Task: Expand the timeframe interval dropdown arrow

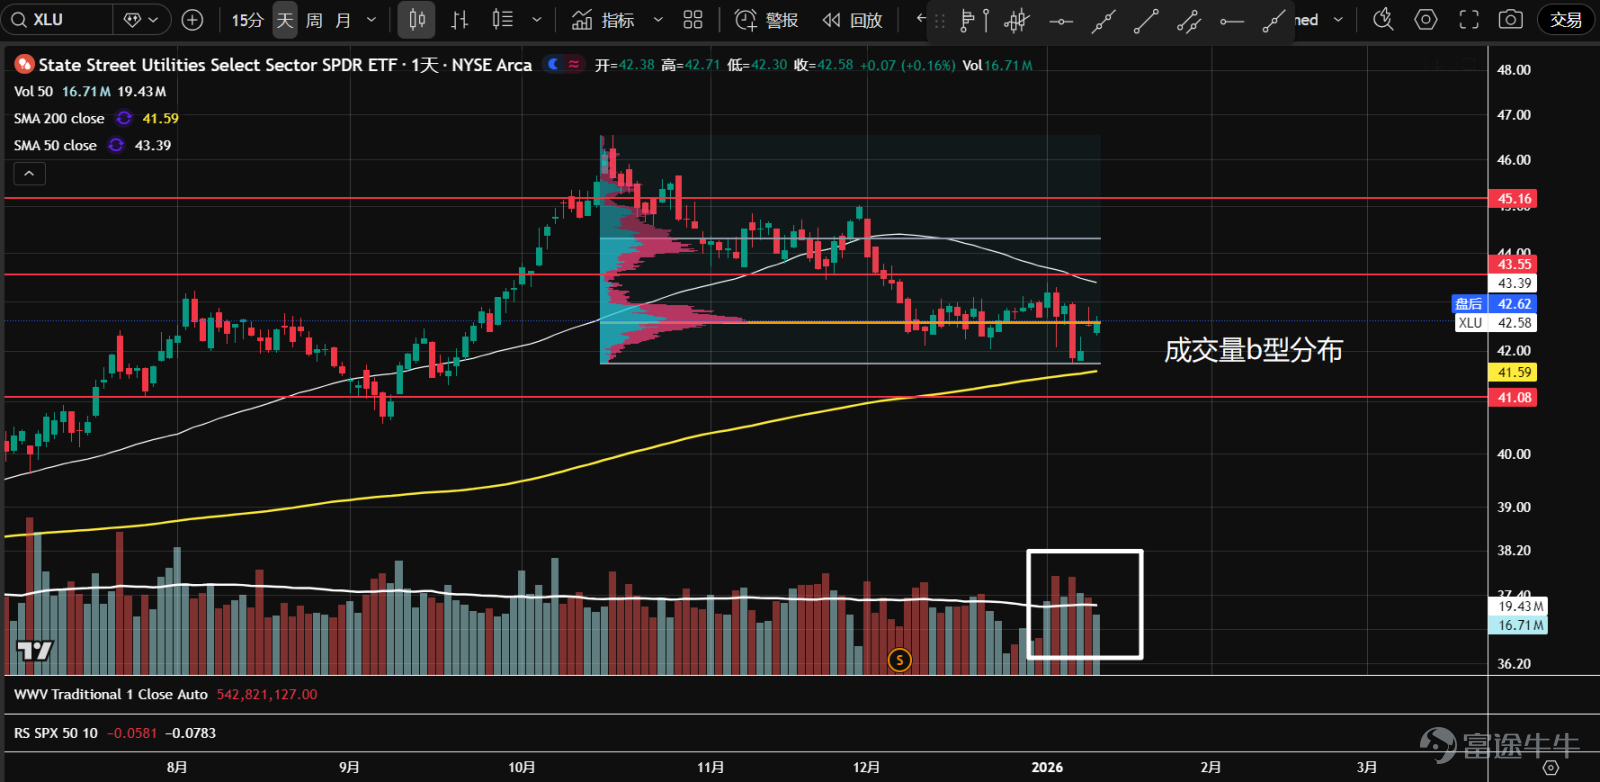Action: pos(372,20)
